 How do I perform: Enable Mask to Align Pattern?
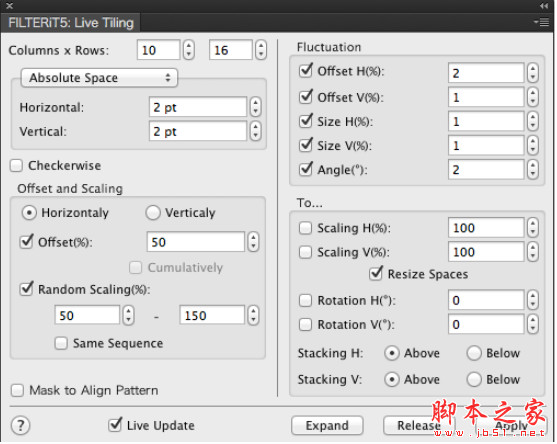(x=17, y=390)
